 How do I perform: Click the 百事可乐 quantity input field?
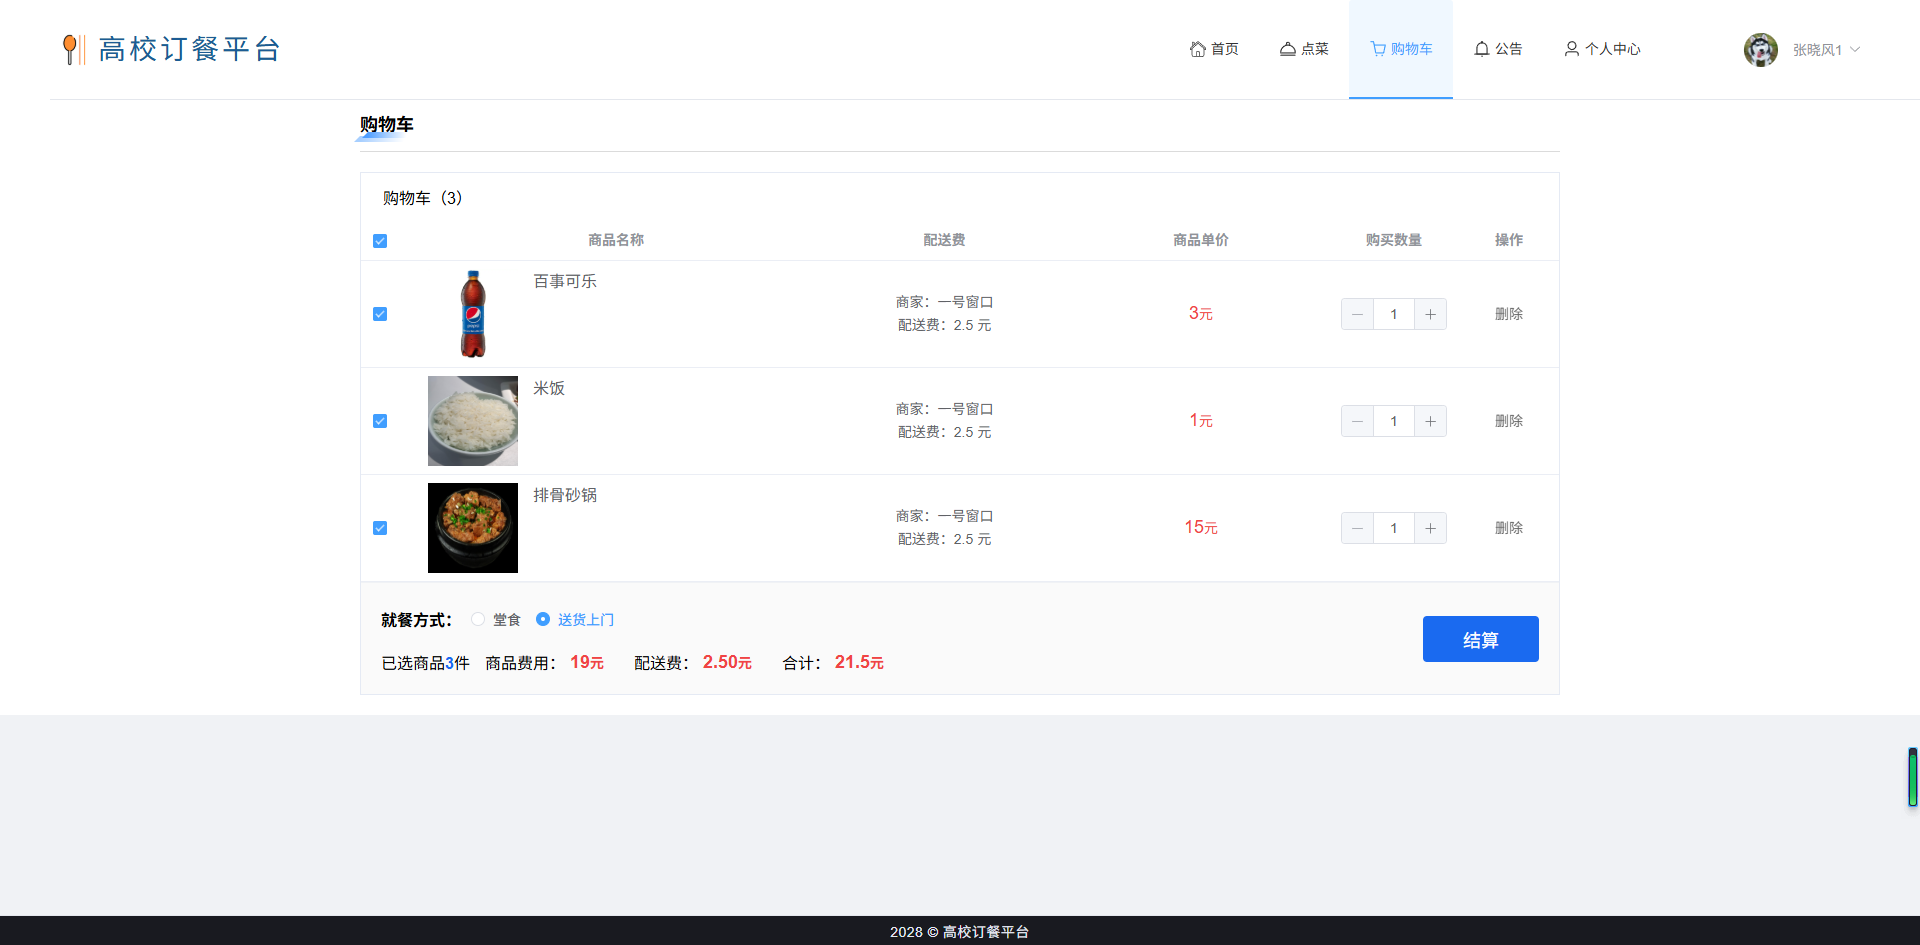coord(1394,314)
